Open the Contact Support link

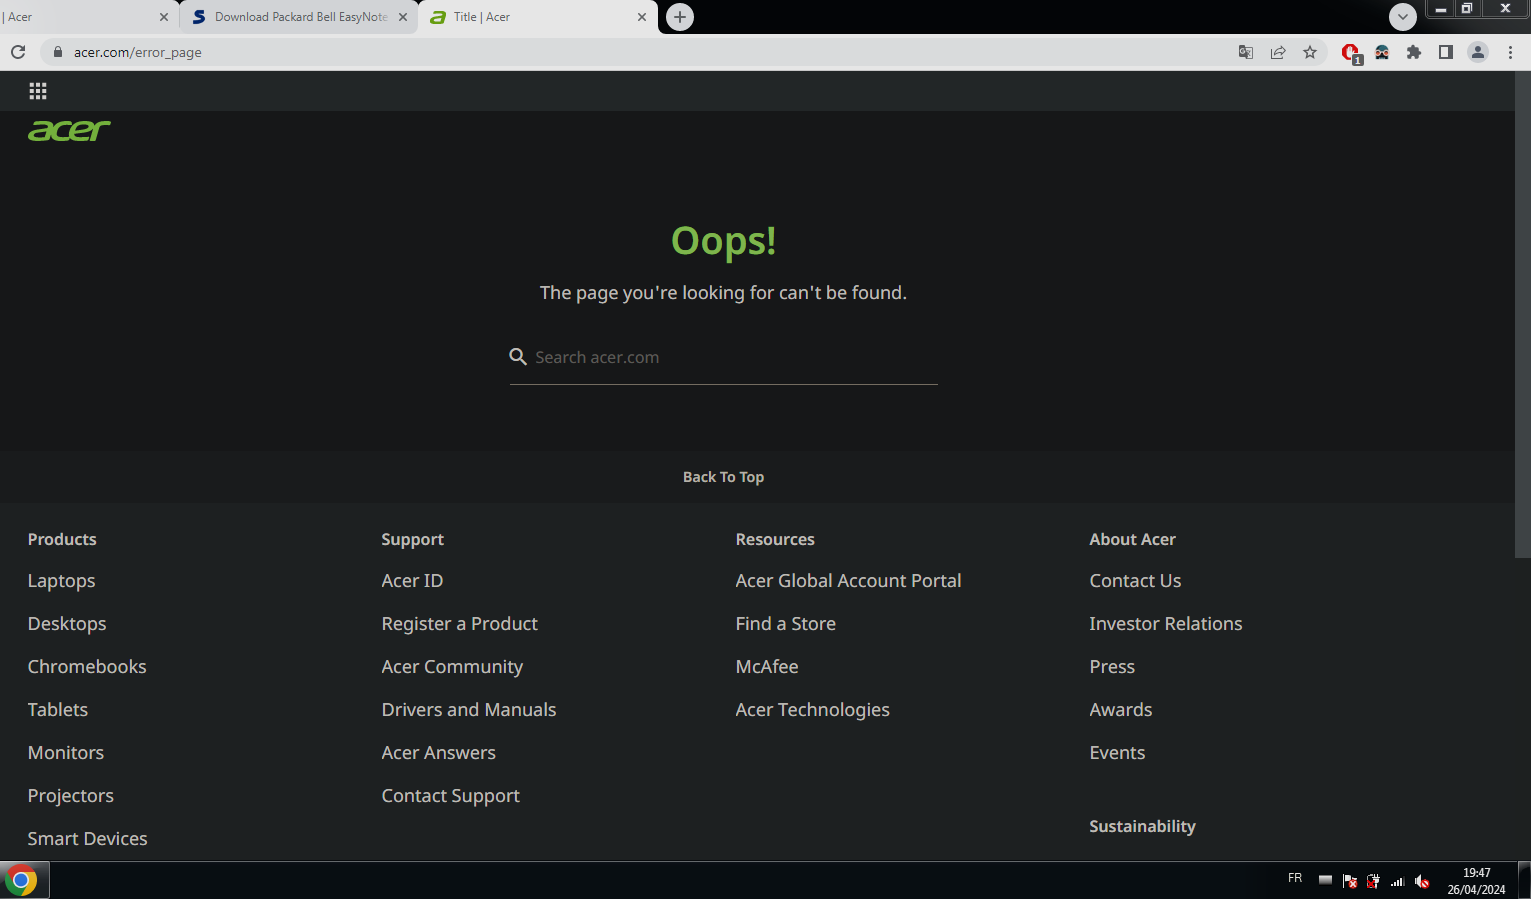click(451, 796)
